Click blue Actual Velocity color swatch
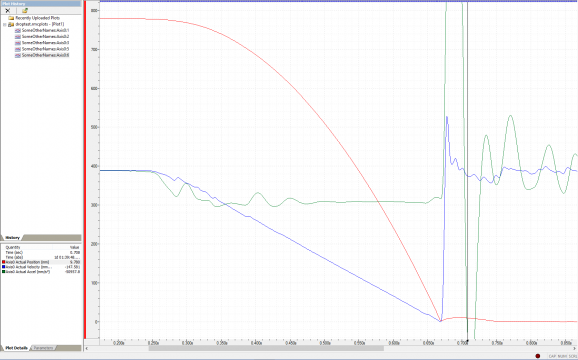Image resolution: width=578 pixels, height=360 pixels. click(4, 267)
